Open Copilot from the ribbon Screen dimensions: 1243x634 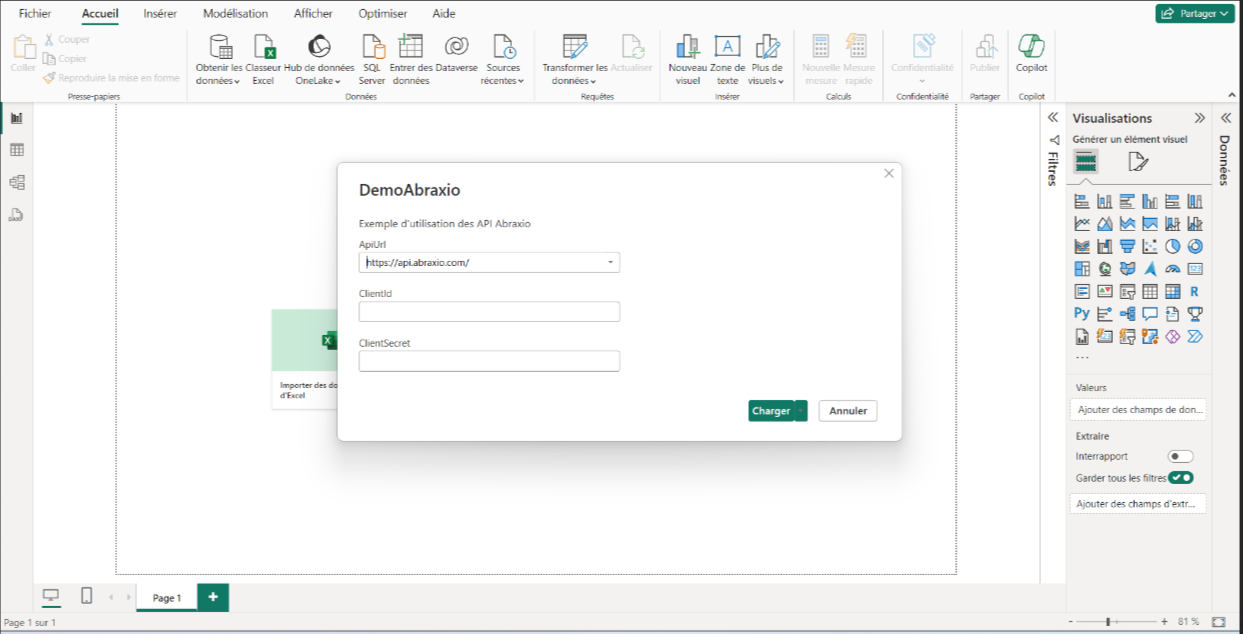(1031, 52)
